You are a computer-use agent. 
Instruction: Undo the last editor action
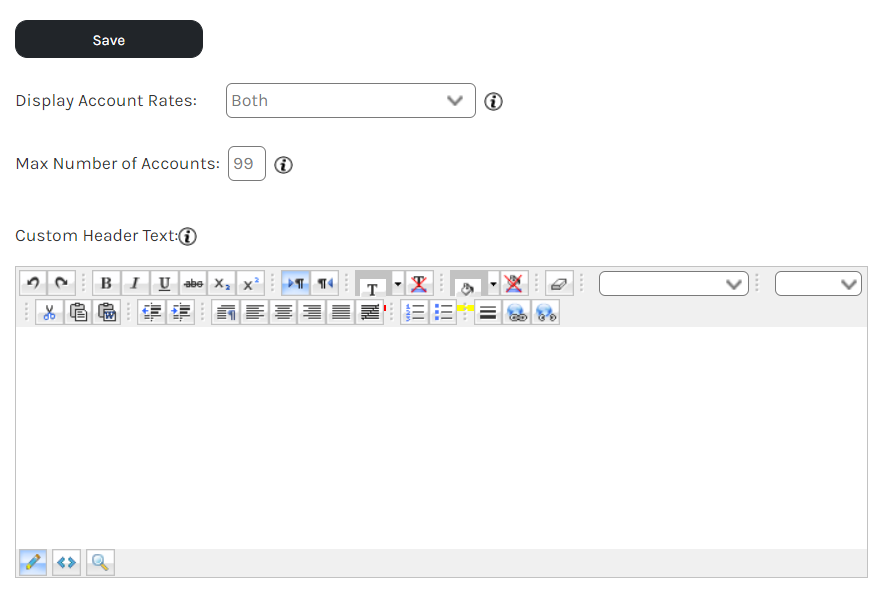coord(33,283)
